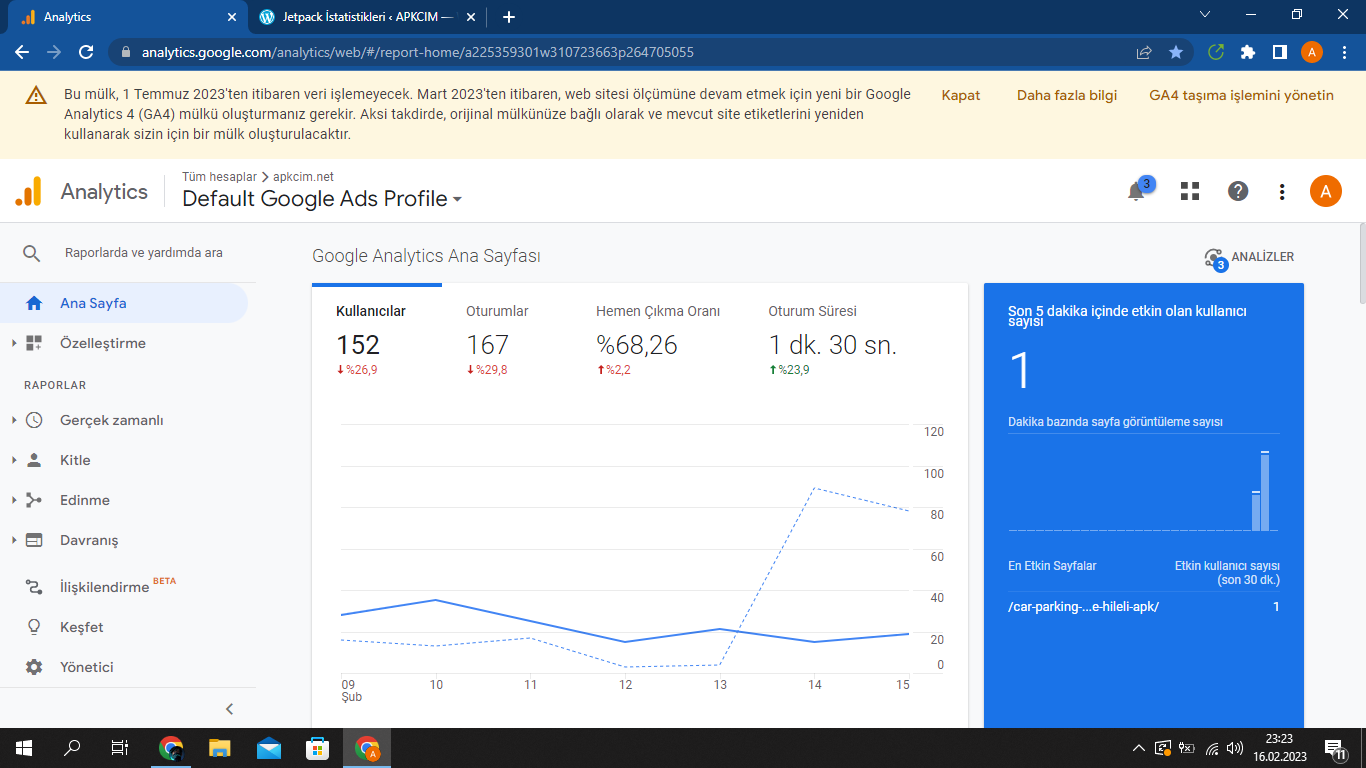This screenshot has width=1366, height=768.
Task: Click the volume icon in system tray
Action: click(1235, 748)
